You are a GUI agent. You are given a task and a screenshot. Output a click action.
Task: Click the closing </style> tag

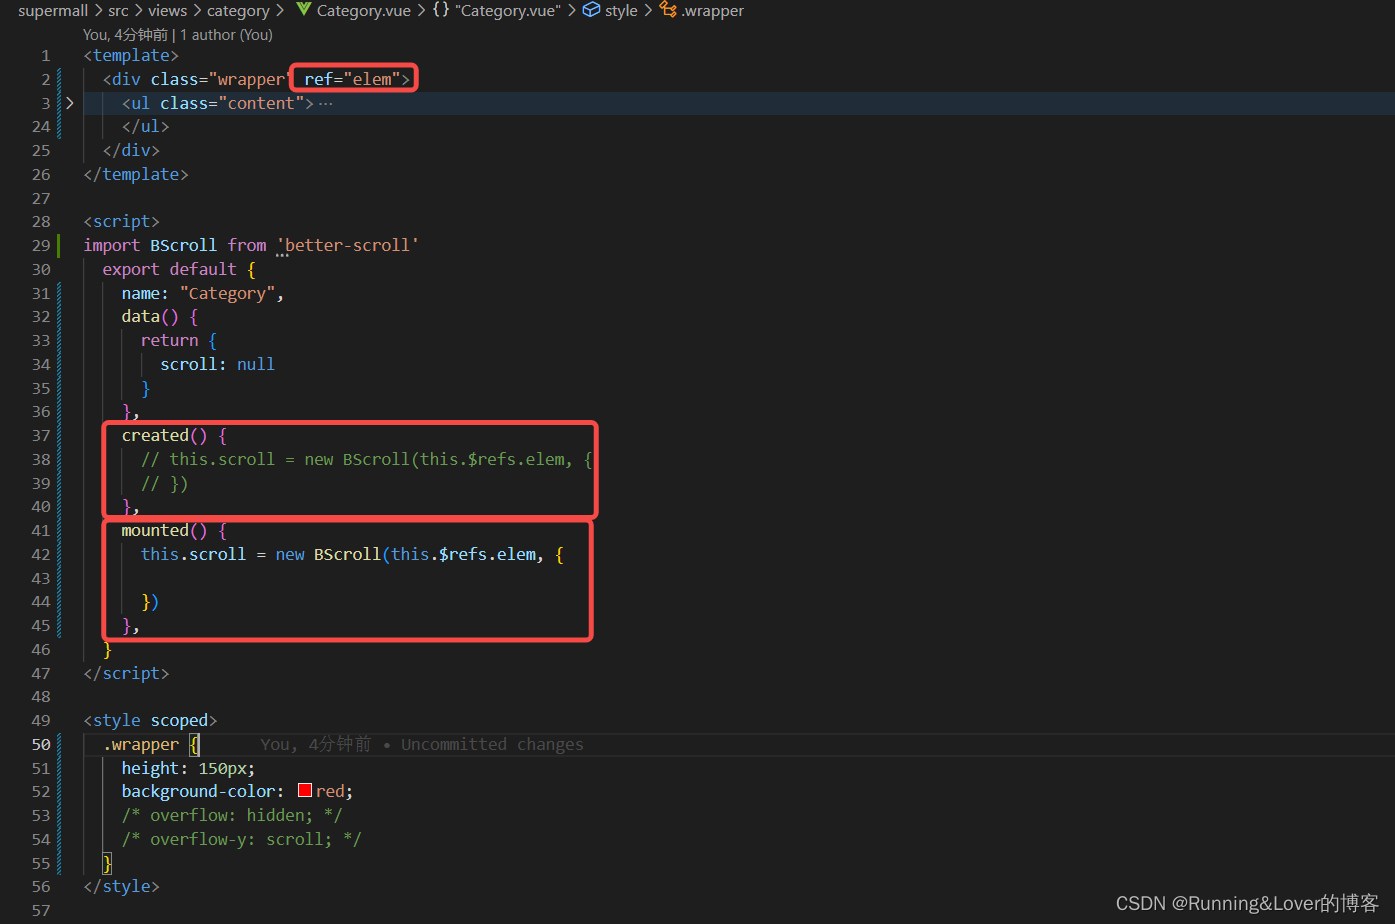[121, 886]
